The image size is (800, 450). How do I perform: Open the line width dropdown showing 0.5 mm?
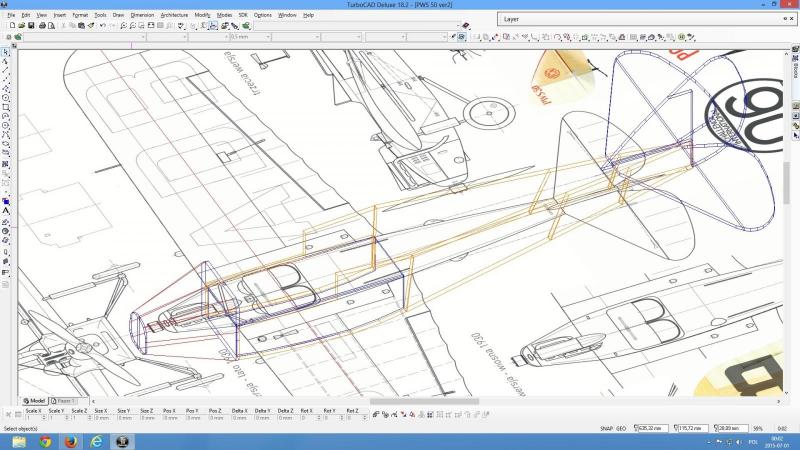coord(266,37)
